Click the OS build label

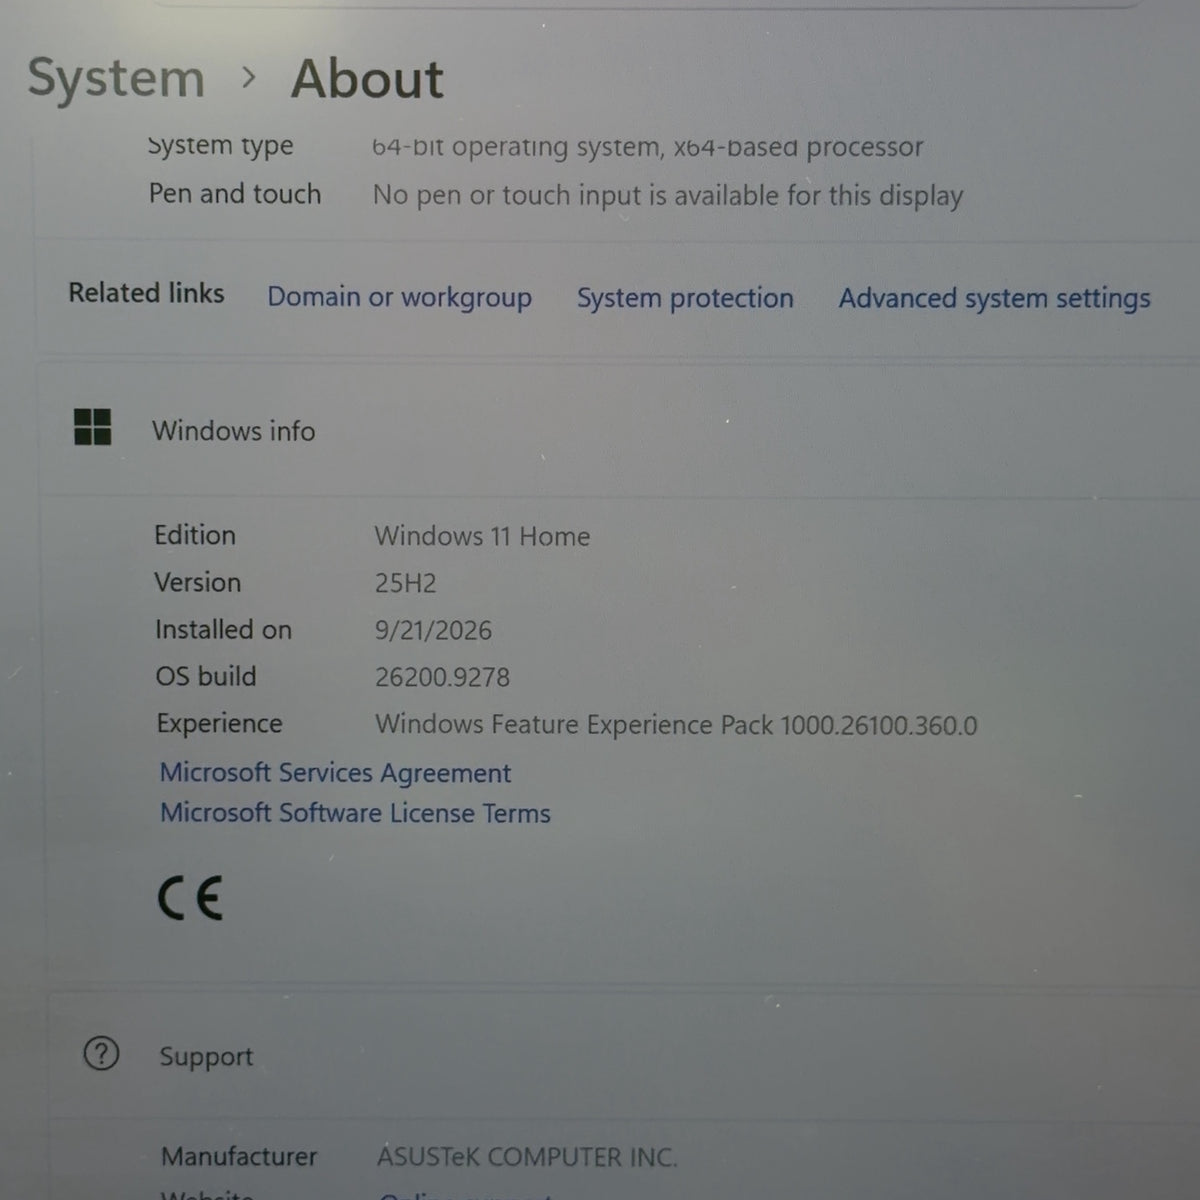tap(206, 676)
